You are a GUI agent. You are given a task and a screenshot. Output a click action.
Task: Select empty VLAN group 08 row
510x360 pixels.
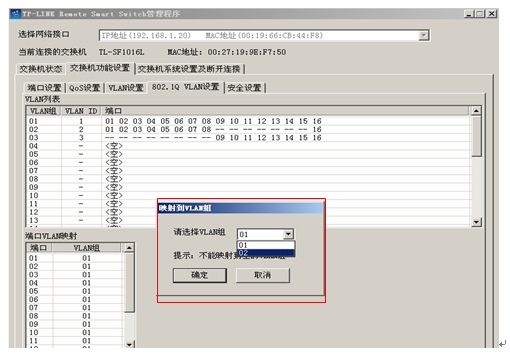248,179
